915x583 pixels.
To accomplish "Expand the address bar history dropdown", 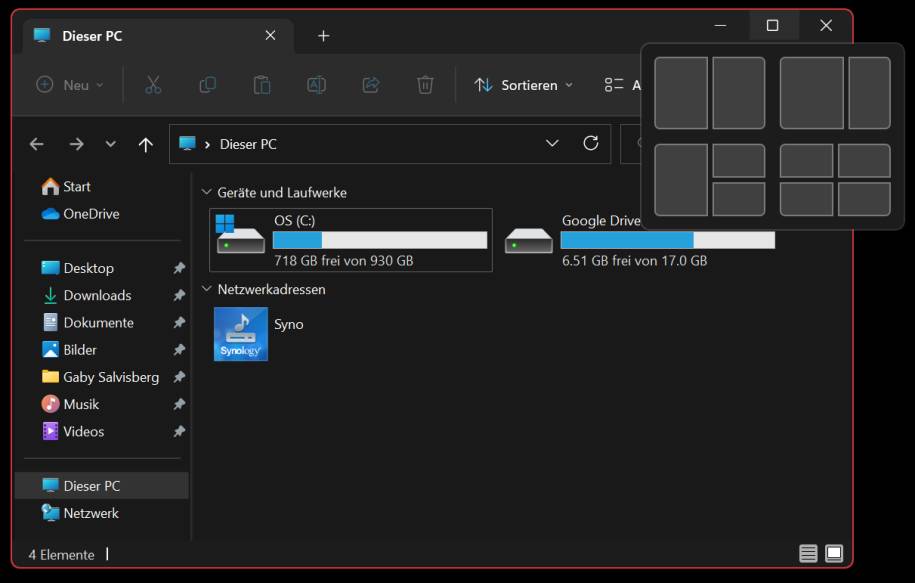I will click(x=552, y=144).
